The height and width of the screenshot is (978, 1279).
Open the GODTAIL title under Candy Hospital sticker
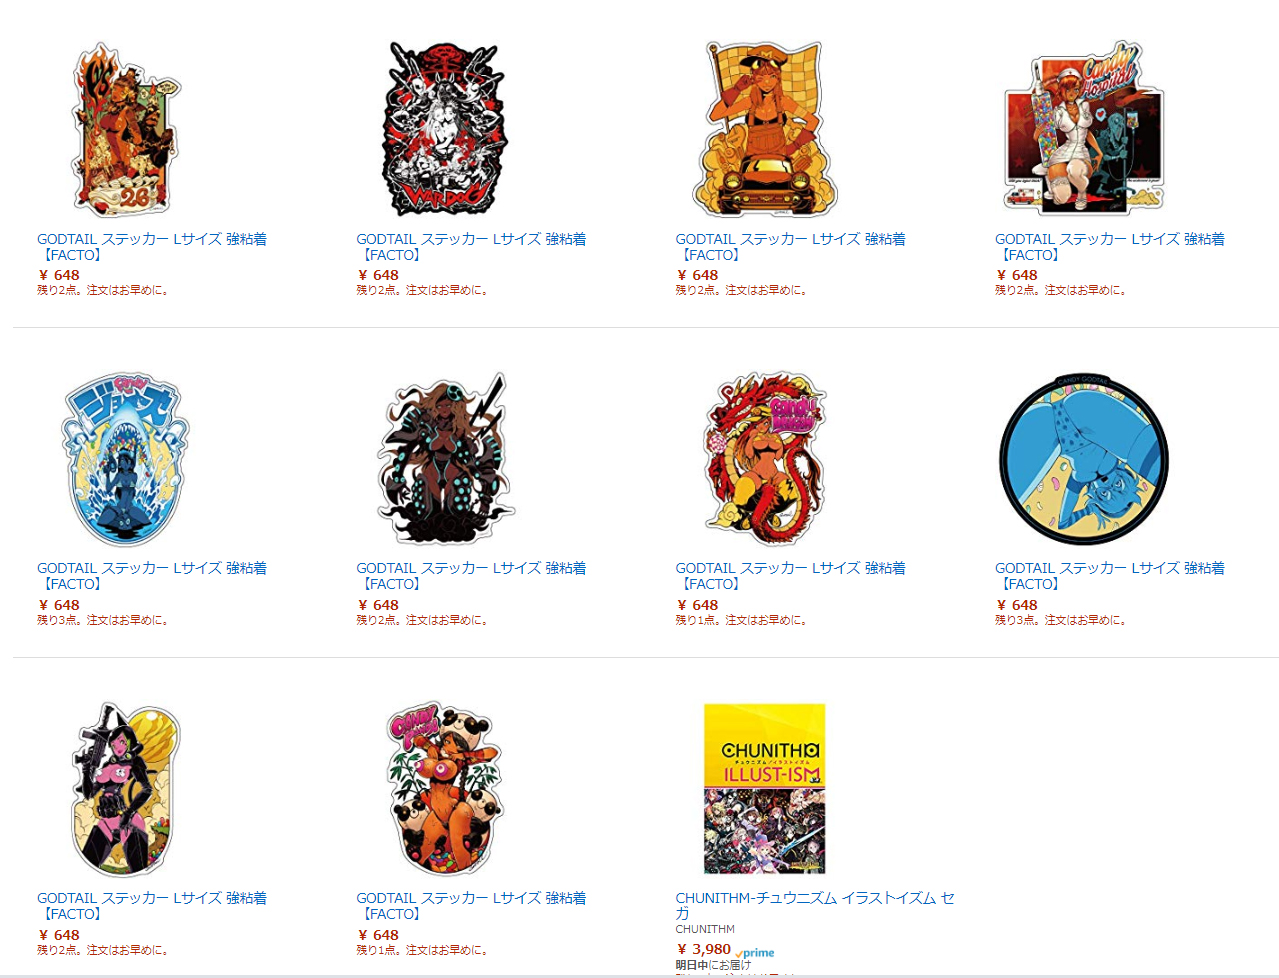1110,247
